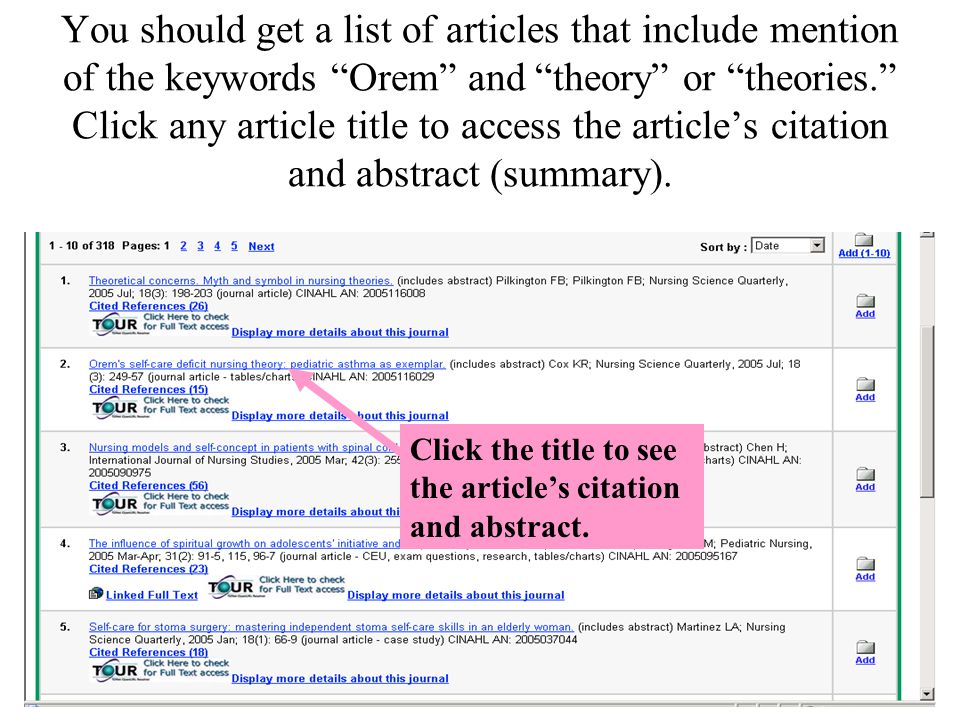
Task: Display more journal details for article 5
Action: pyautogui.click(x=340, y=678)
